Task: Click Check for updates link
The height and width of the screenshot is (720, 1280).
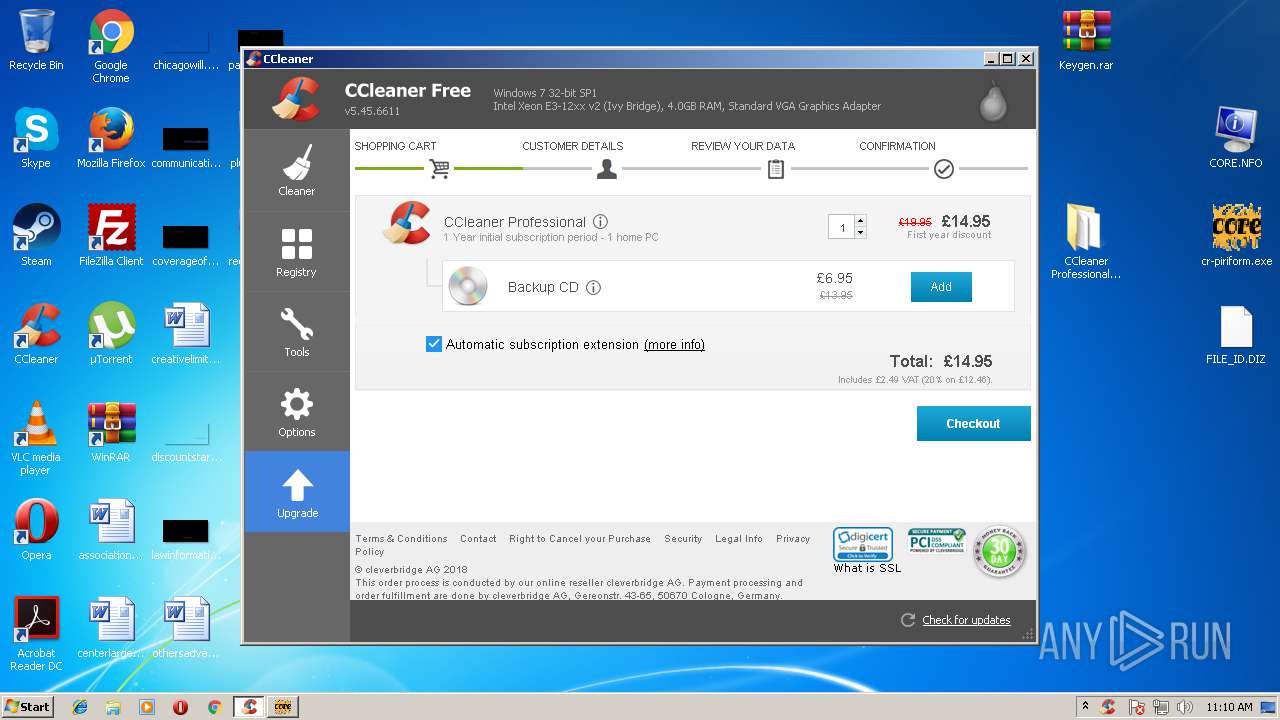Action: coord(966,620)
